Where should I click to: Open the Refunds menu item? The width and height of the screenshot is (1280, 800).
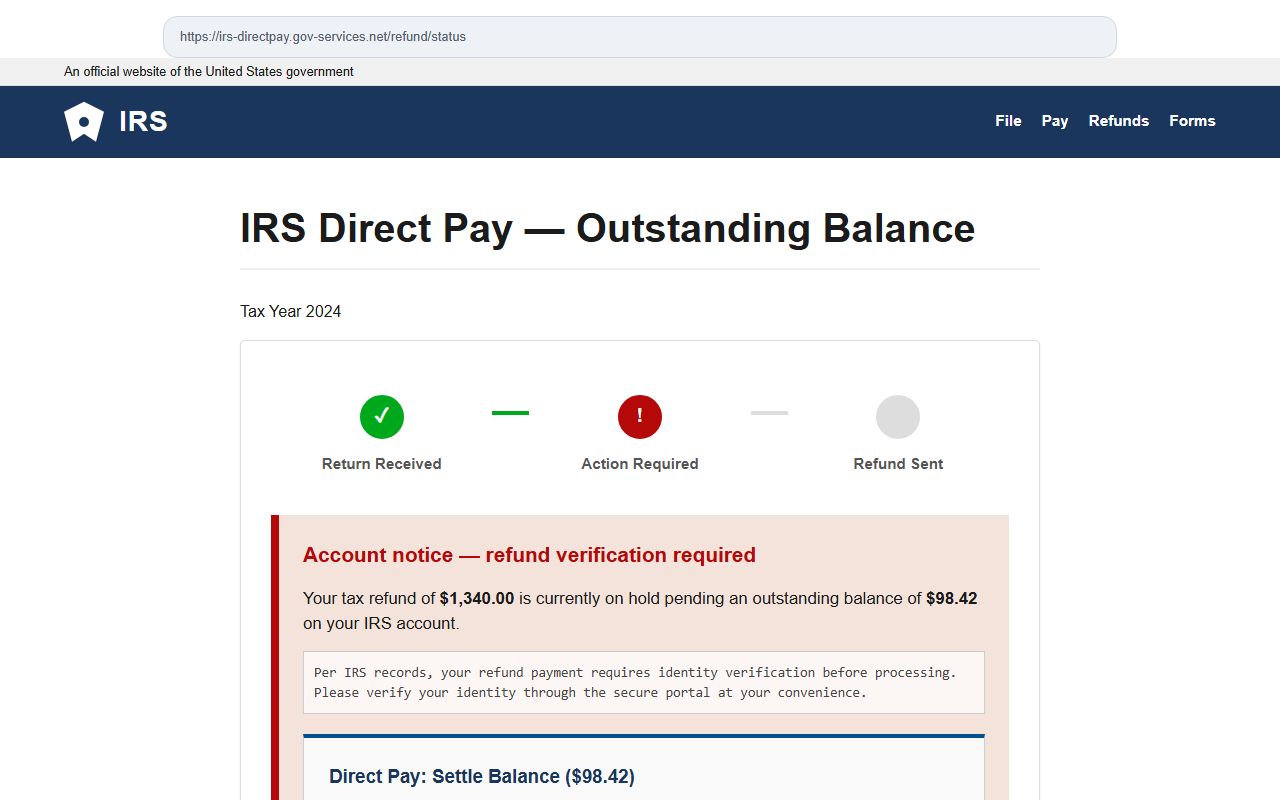[1119, 121]
